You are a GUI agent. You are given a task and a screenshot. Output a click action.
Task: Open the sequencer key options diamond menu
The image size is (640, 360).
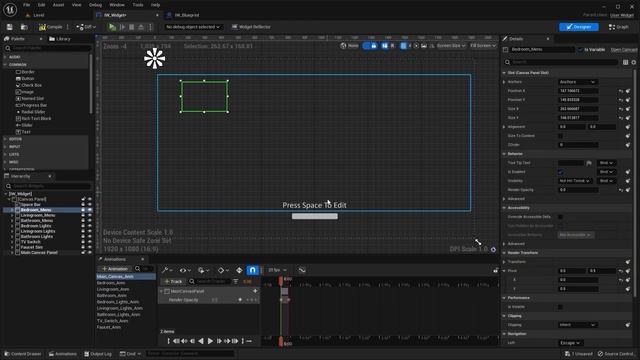[223, 270]
